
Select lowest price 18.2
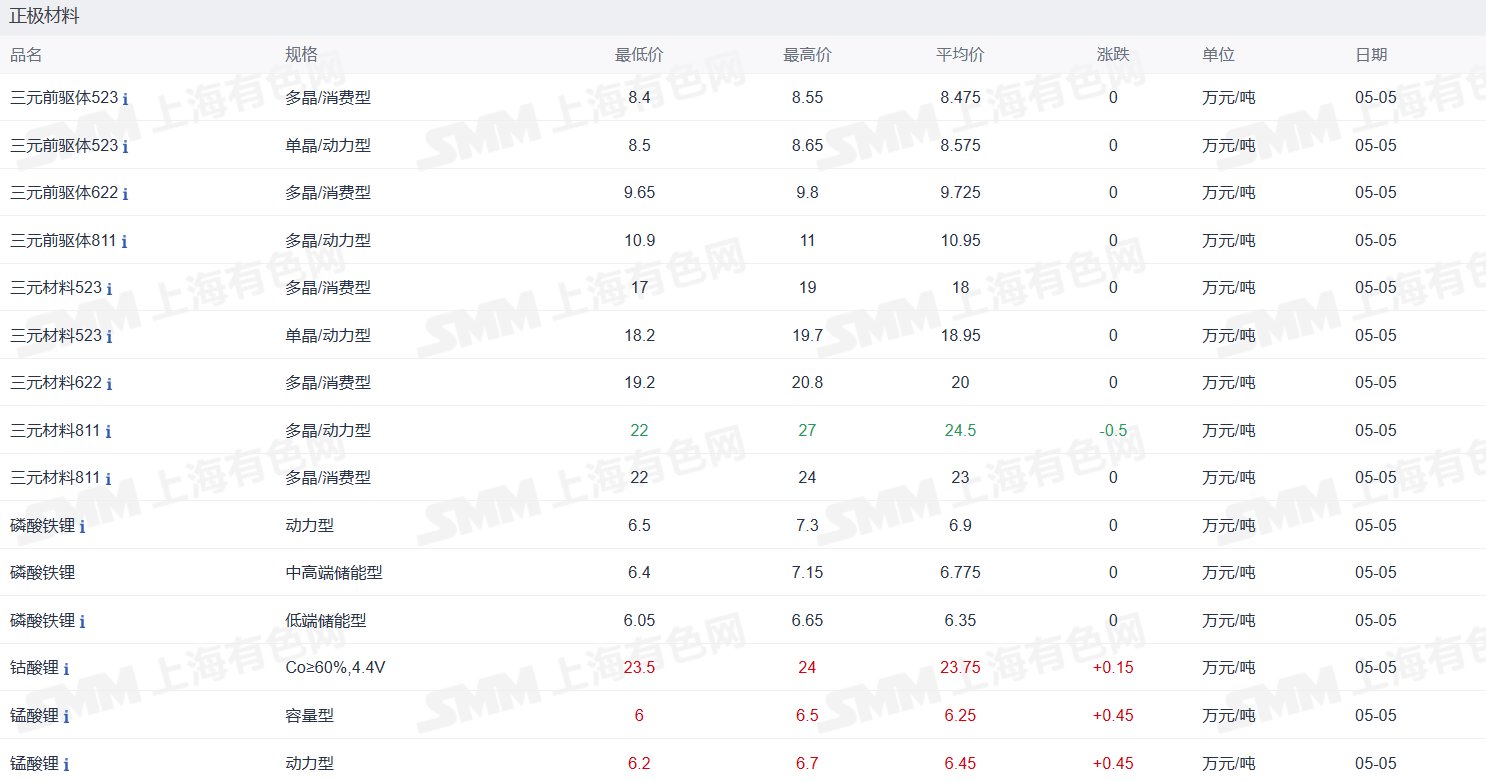point(639,336)
